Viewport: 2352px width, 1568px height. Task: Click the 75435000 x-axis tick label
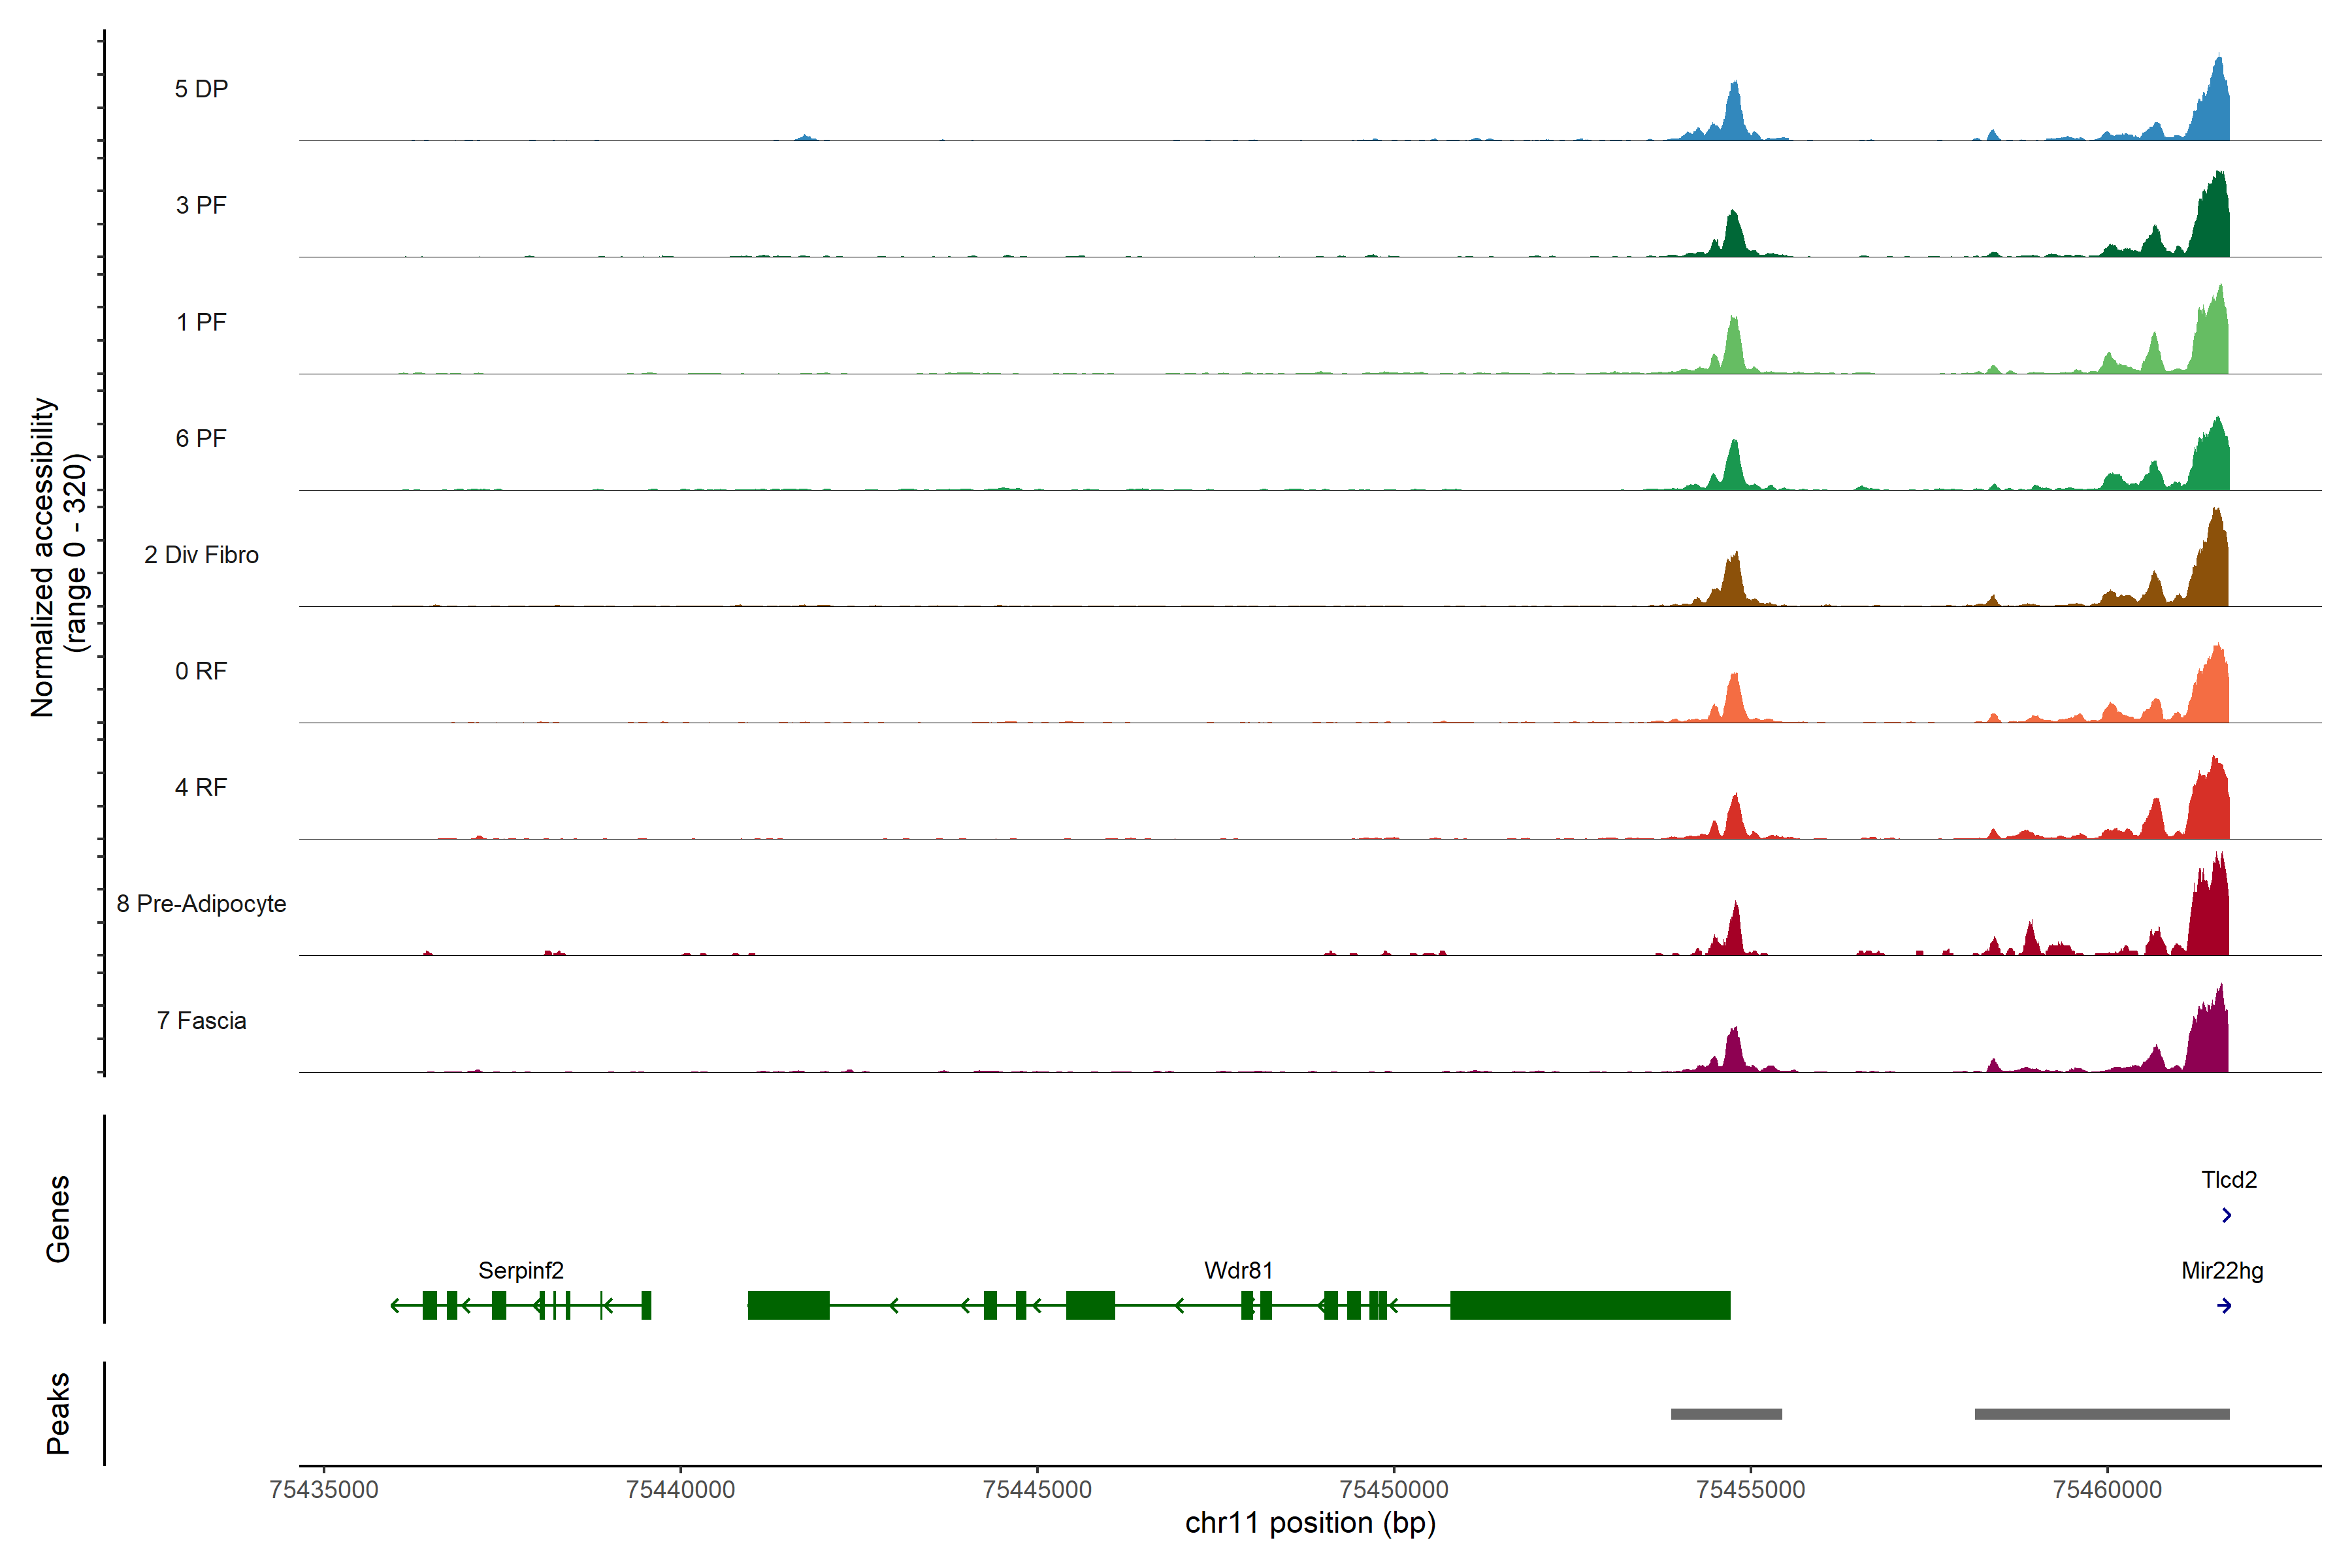[x=324, y=1490]
